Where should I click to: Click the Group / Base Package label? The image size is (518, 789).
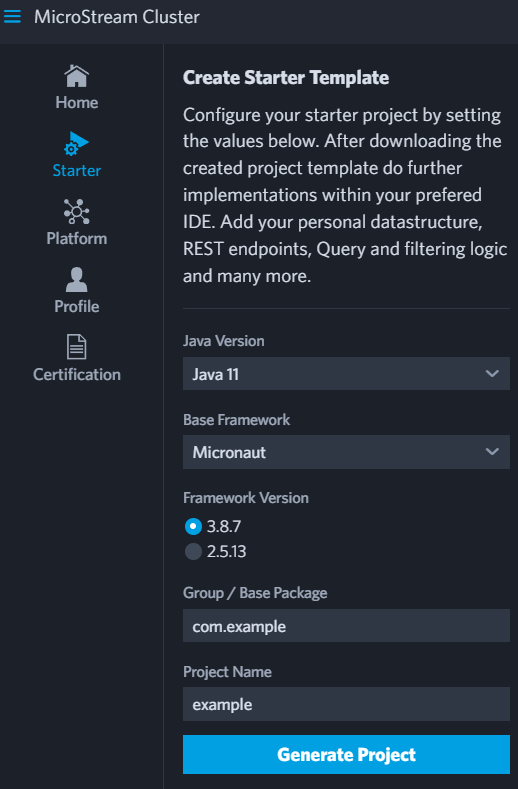[255, 593]
